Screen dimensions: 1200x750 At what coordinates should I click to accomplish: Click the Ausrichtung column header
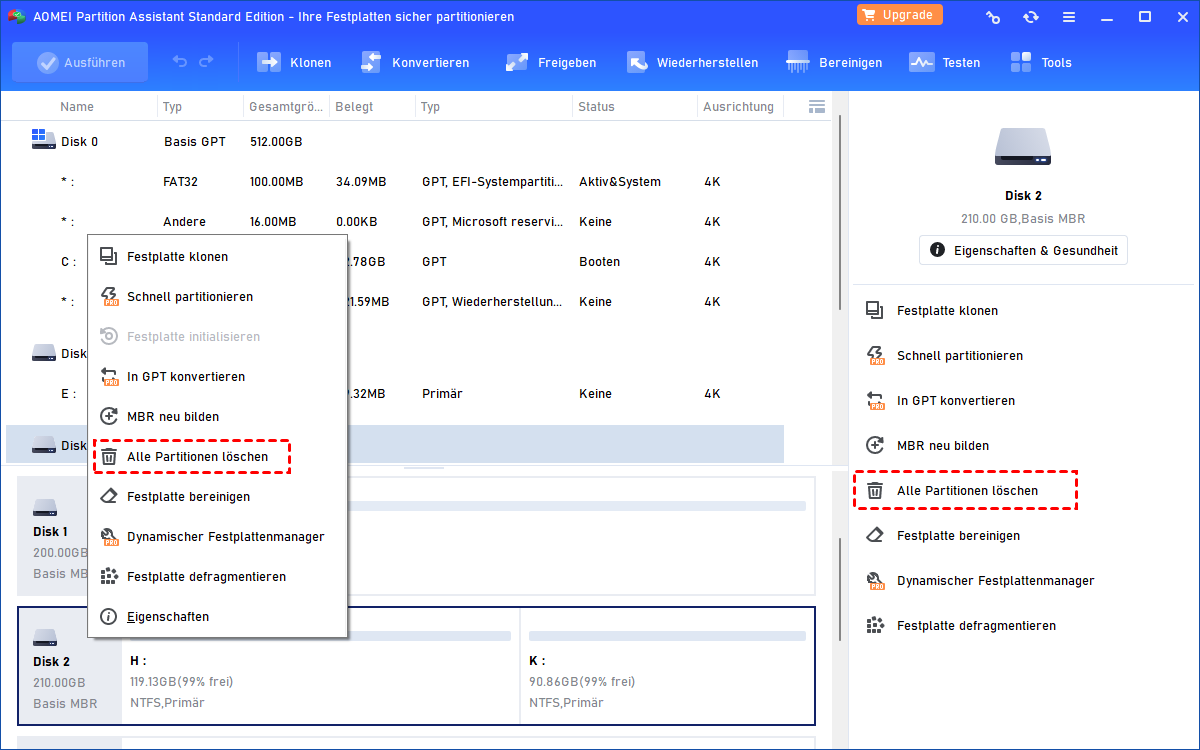pos(738,107)
